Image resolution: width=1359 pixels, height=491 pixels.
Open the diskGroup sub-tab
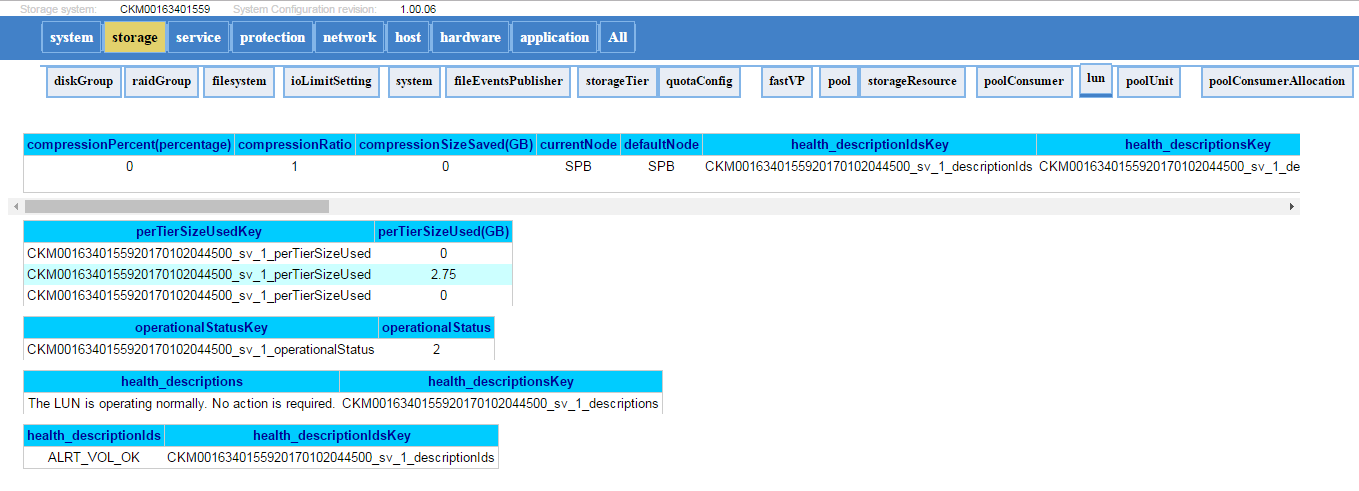(84, 82)
